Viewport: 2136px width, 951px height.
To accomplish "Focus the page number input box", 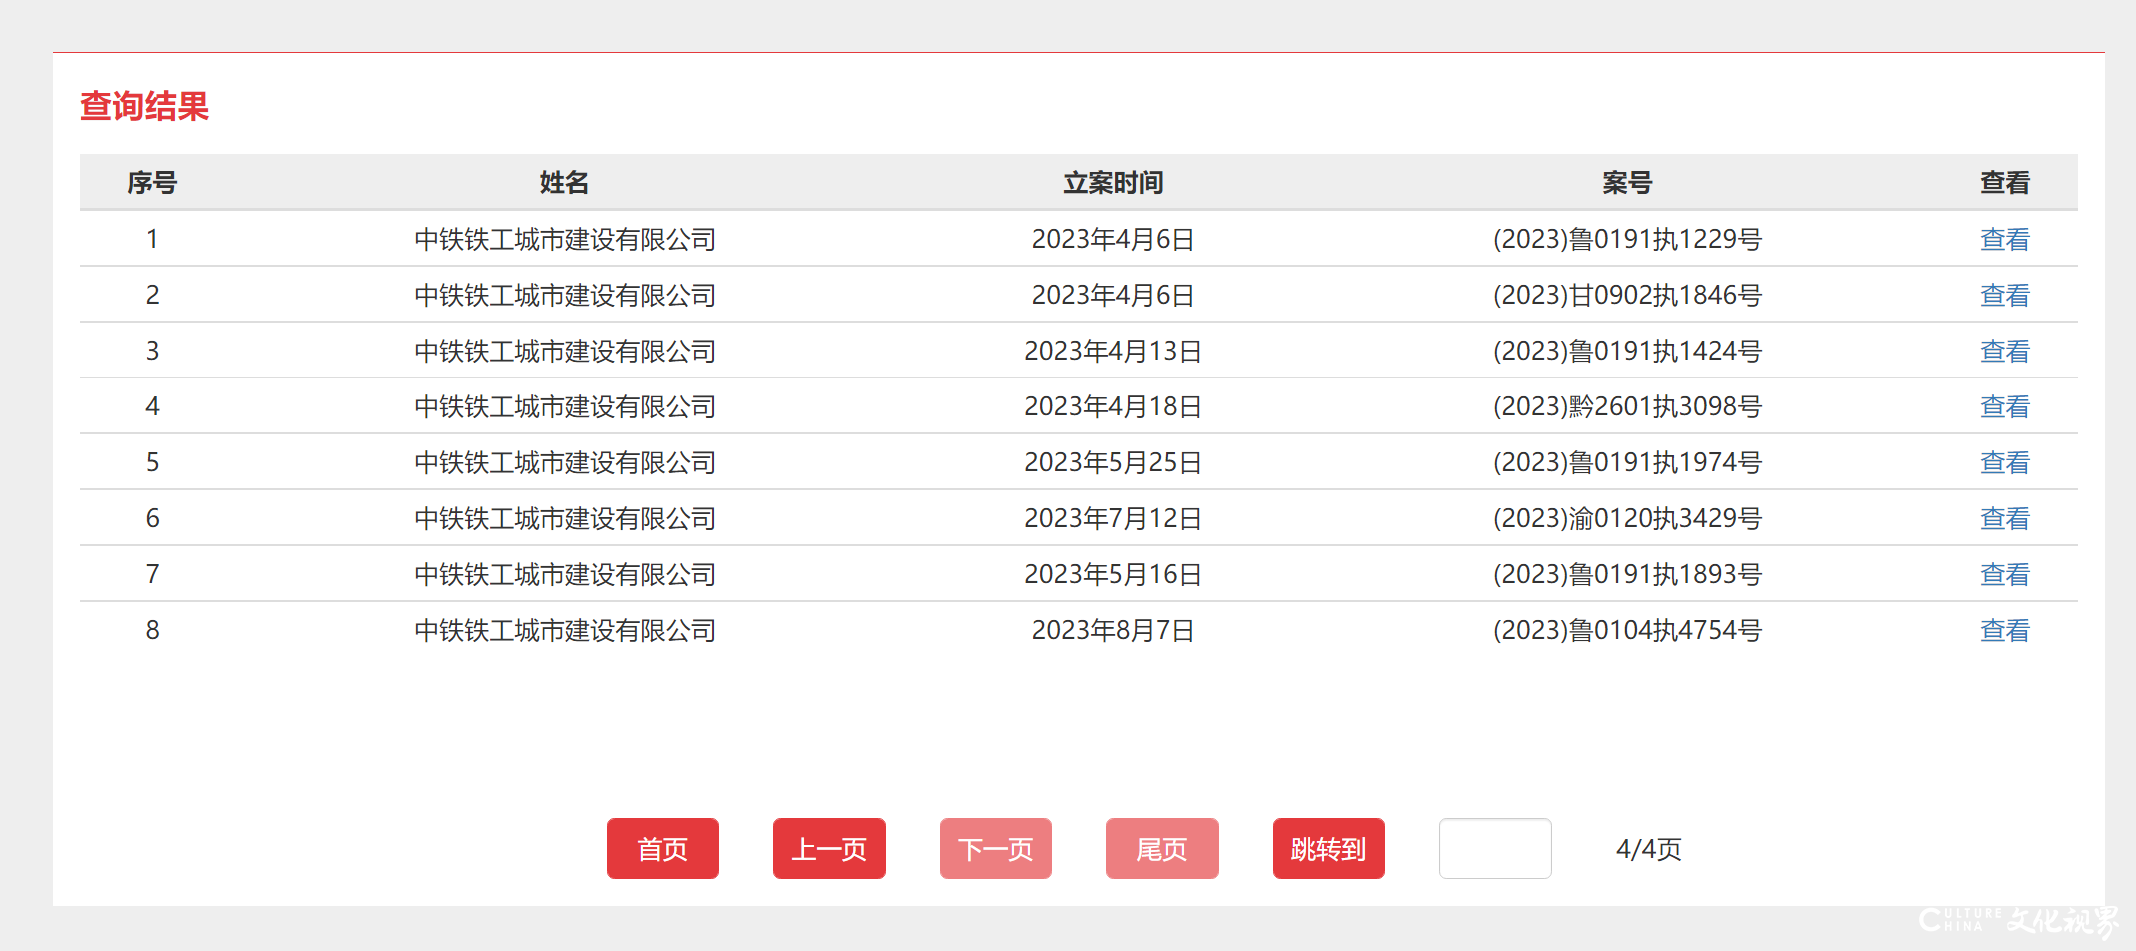I will pos(1495,848).
